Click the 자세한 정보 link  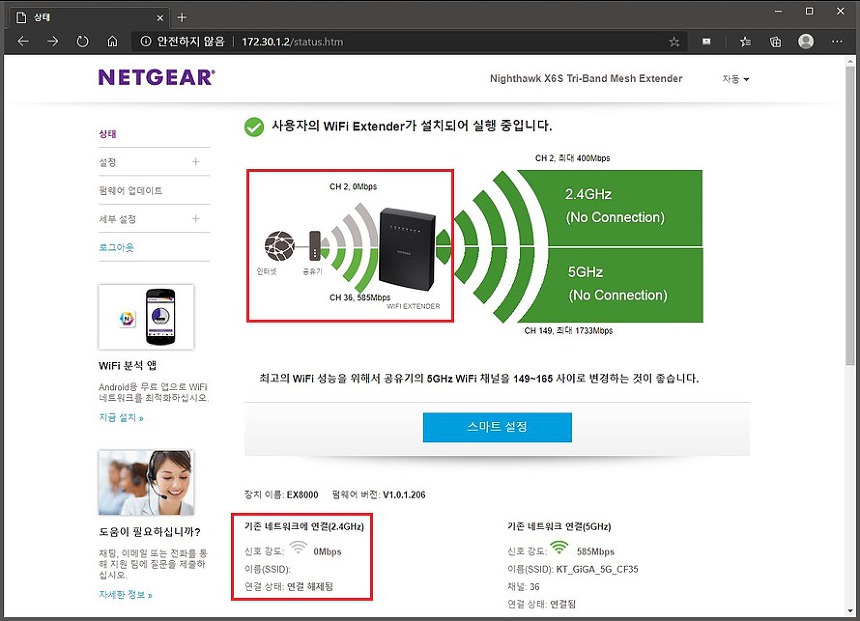tap(126, 595)
